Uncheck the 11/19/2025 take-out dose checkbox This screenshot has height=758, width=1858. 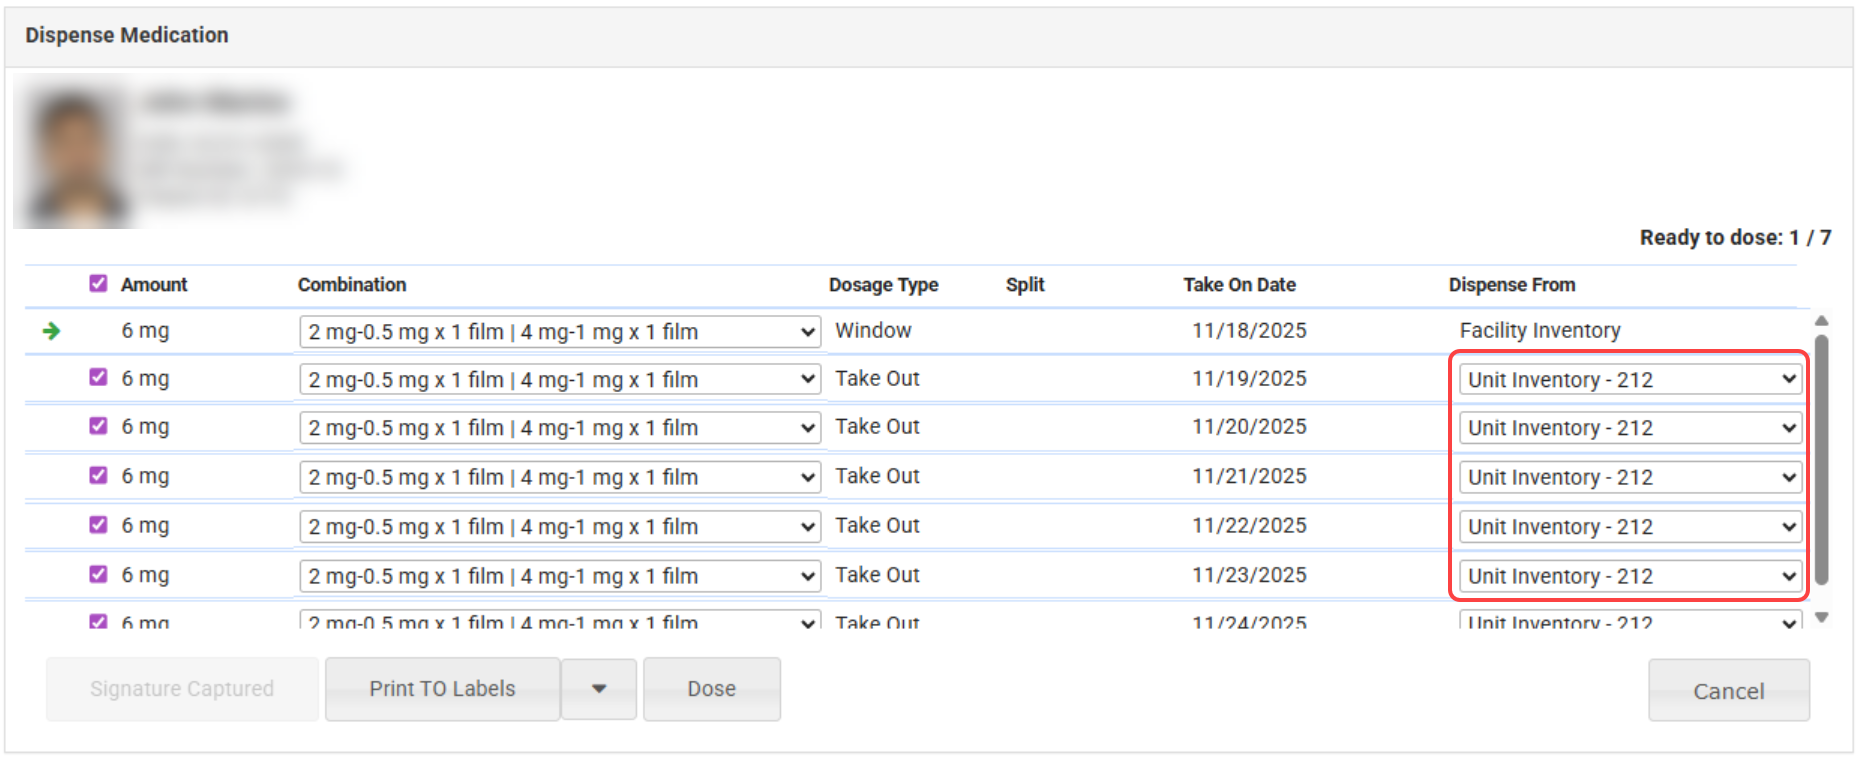coord(98,377)
